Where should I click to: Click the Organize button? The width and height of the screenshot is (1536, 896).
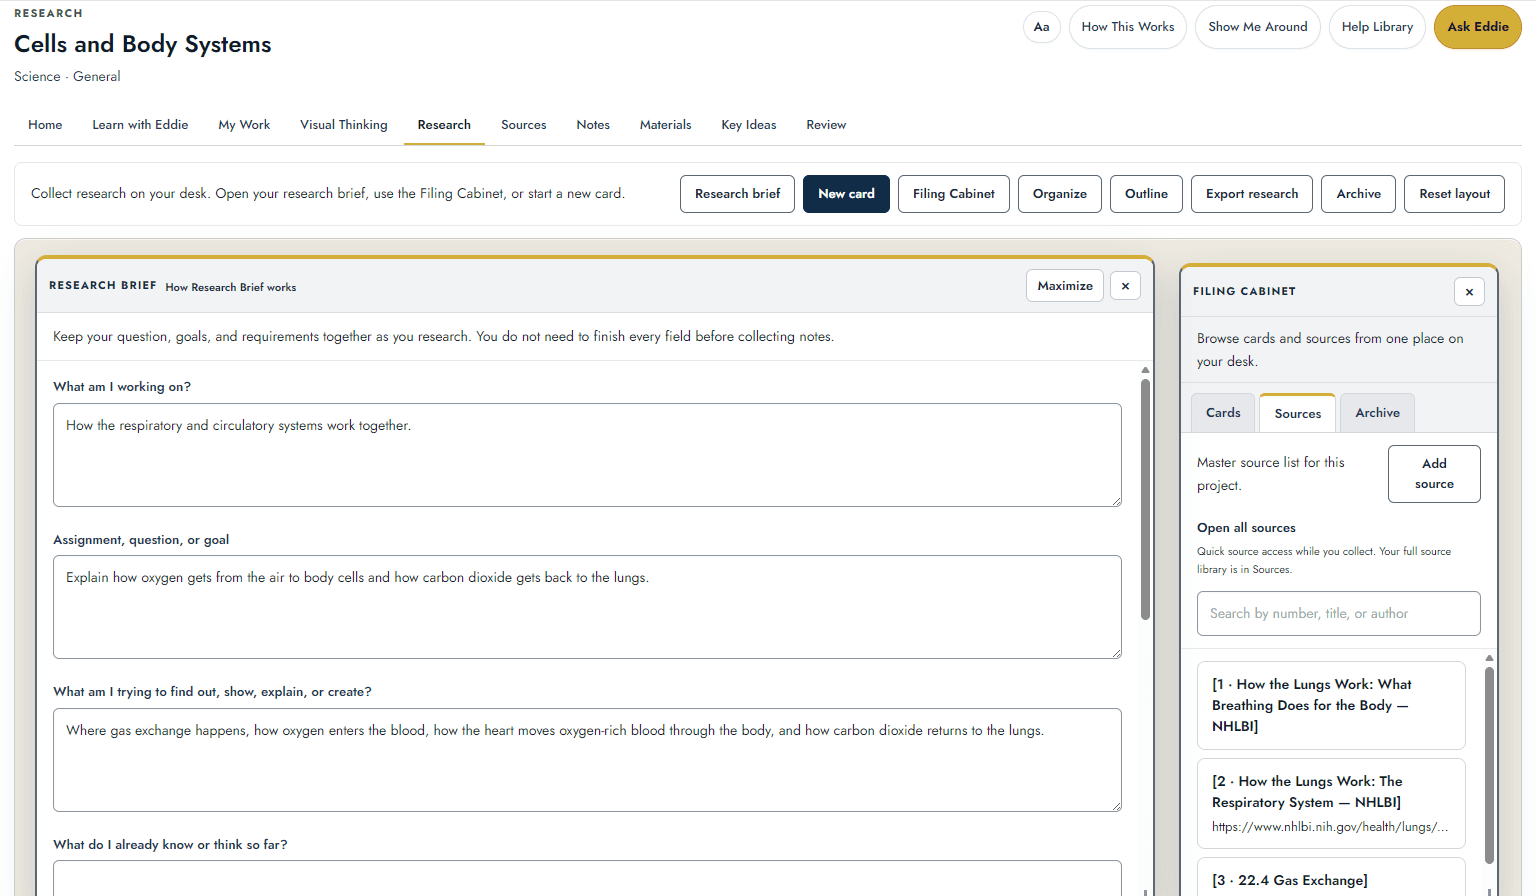(1060, 194)
